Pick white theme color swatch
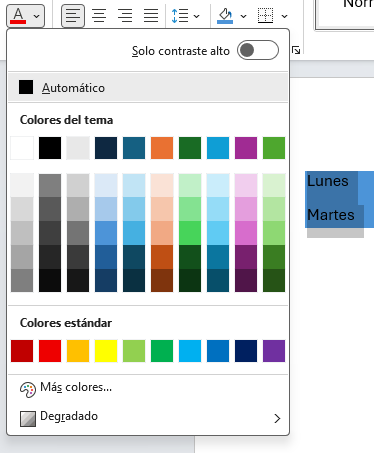374x453 pixels. pos(22,148)
